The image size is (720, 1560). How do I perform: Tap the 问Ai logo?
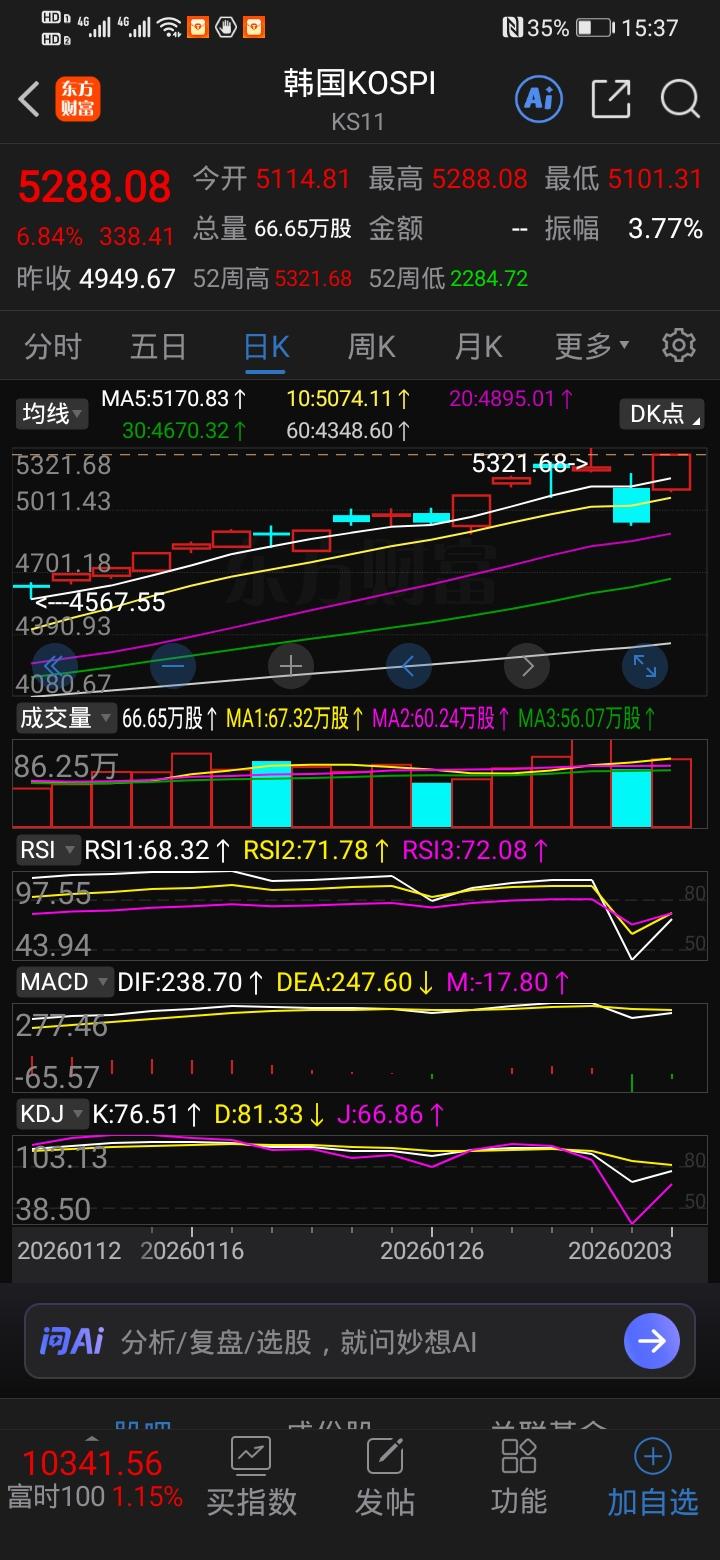71,1341
